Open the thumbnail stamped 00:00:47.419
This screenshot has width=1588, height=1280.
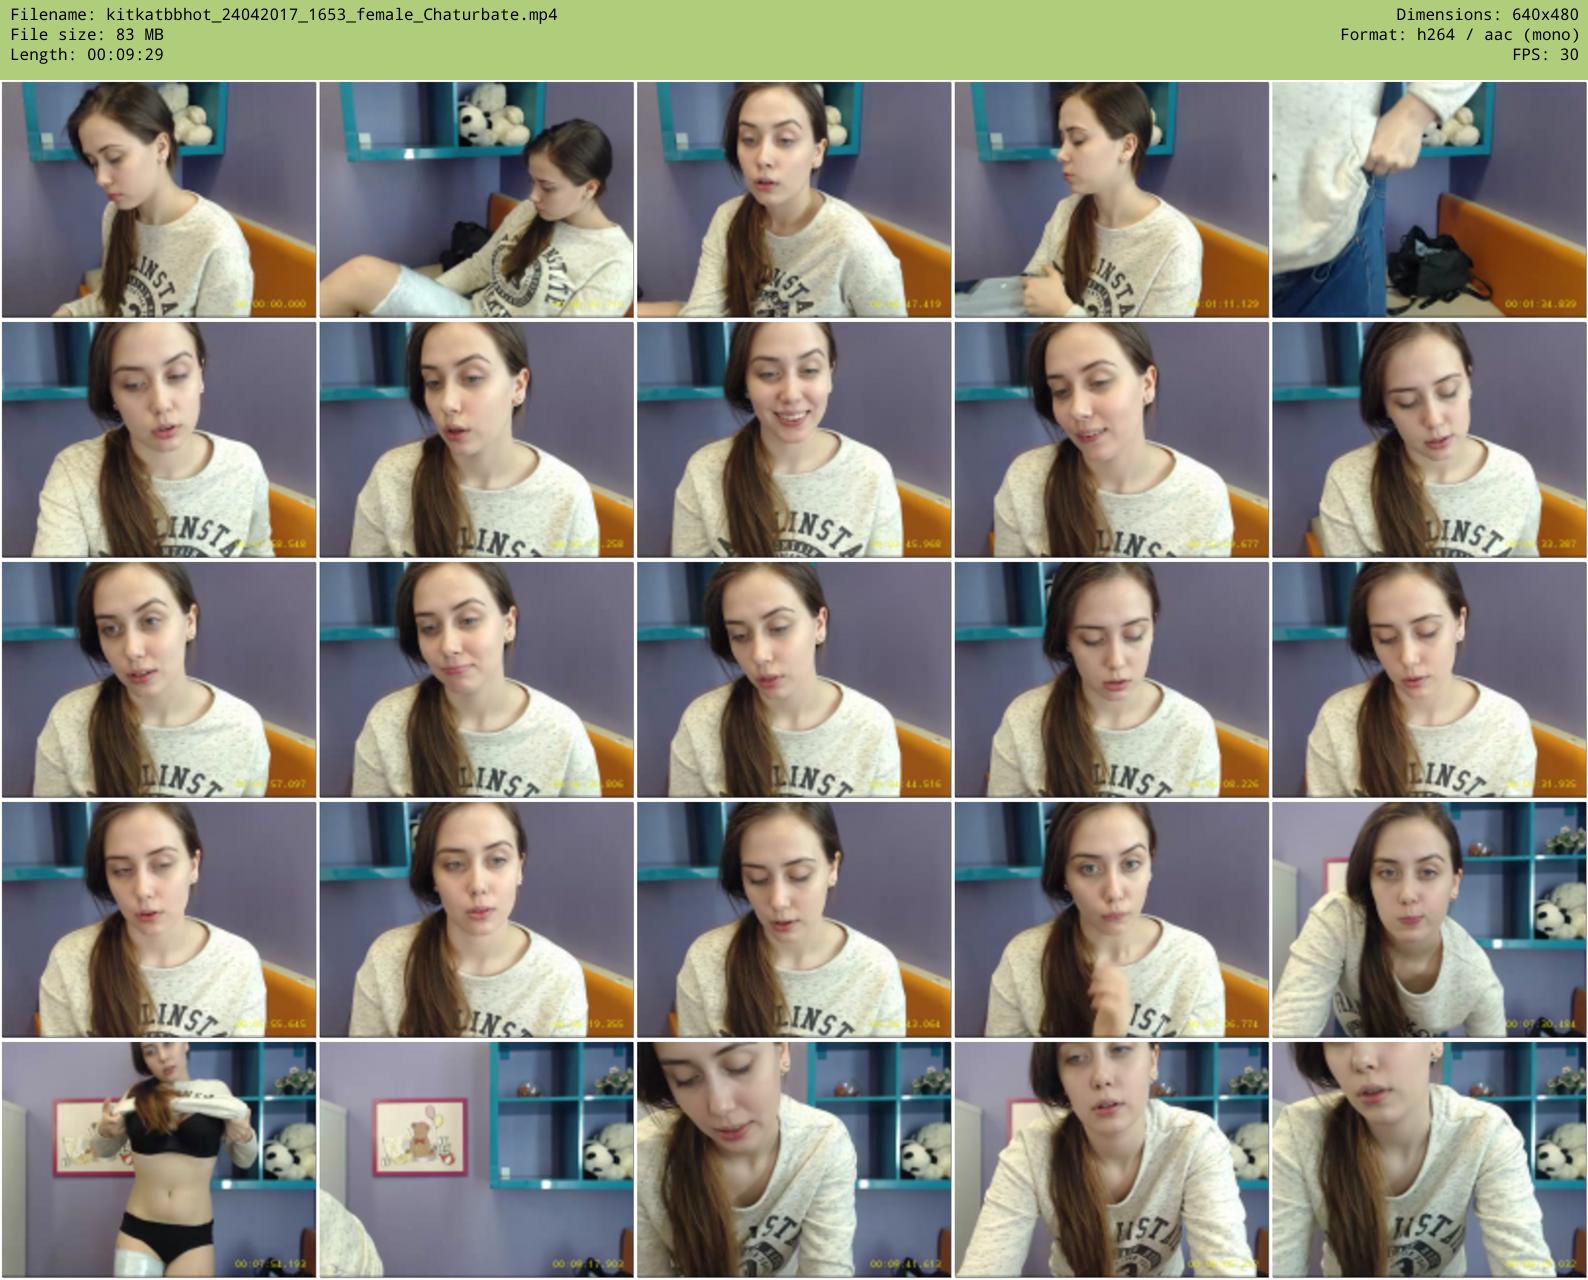pos(794,200)
